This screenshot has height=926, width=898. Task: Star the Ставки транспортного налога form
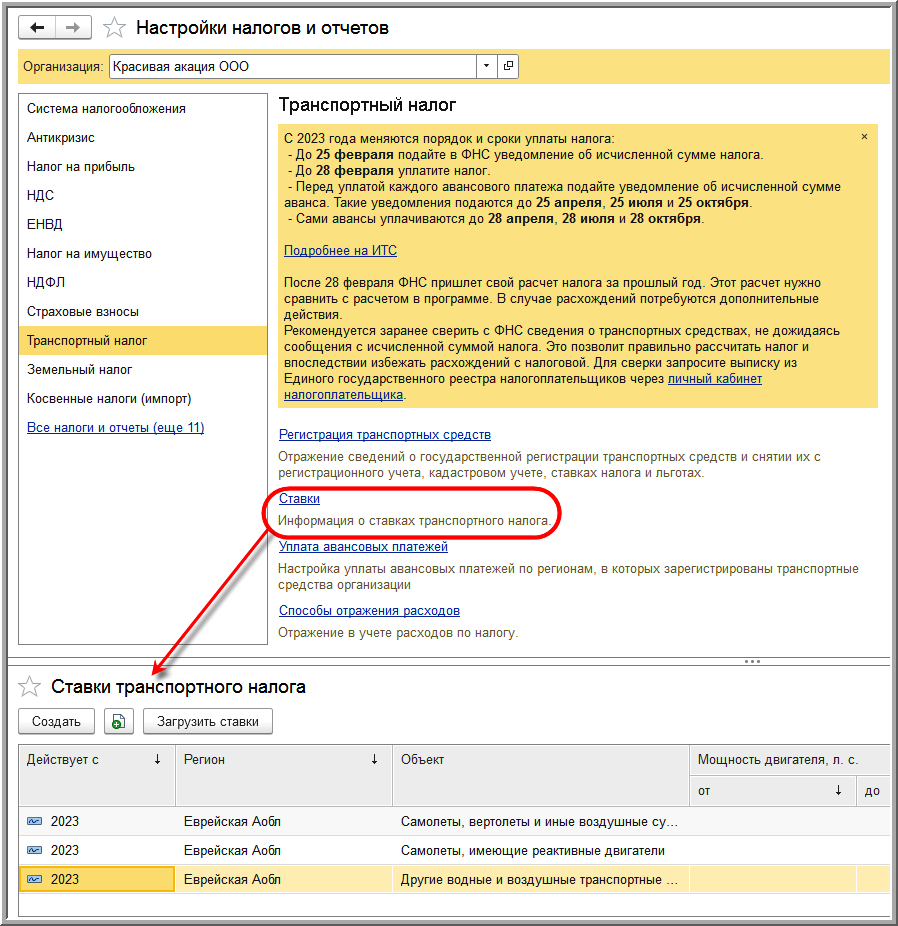(30, 687)
